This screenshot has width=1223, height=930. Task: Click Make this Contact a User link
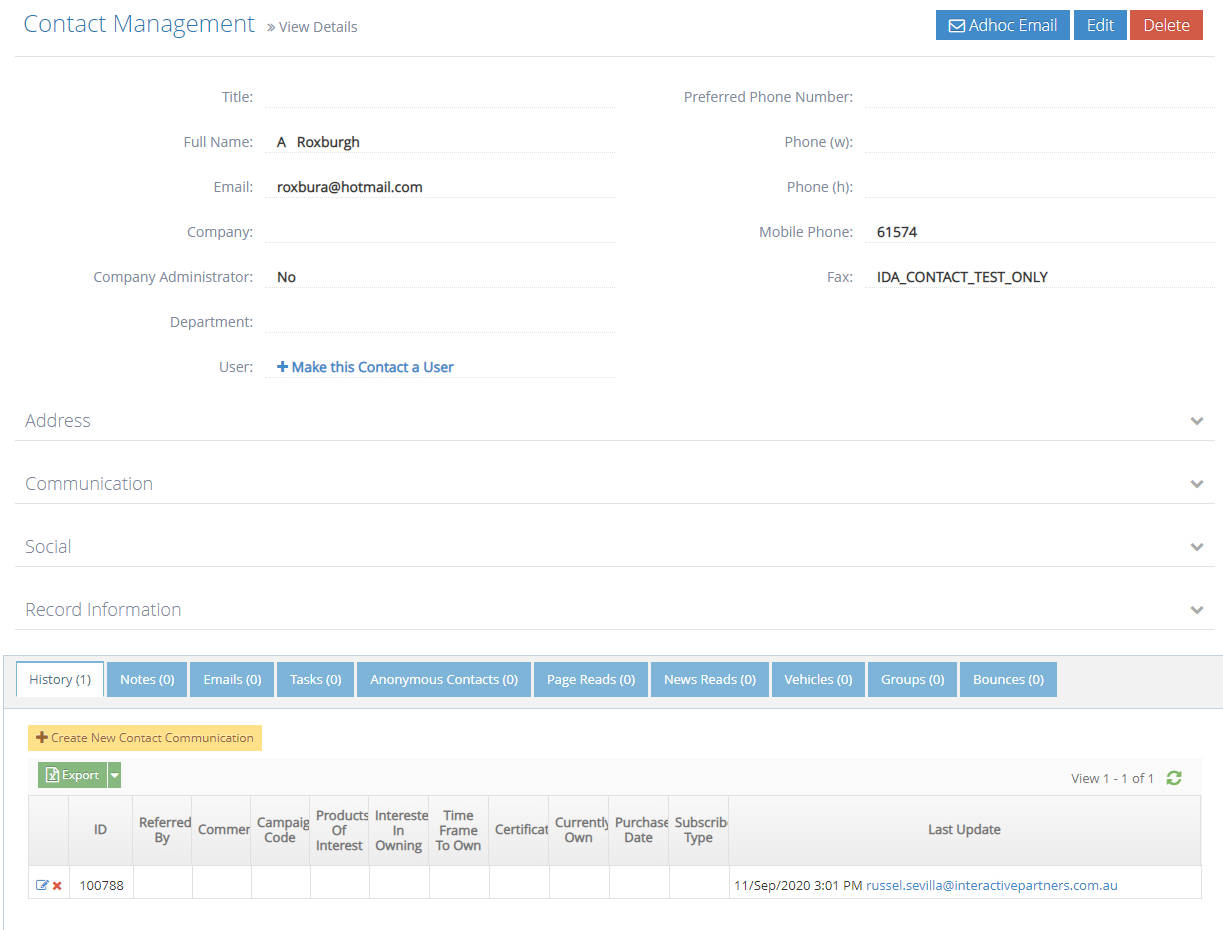pos(365,367)
